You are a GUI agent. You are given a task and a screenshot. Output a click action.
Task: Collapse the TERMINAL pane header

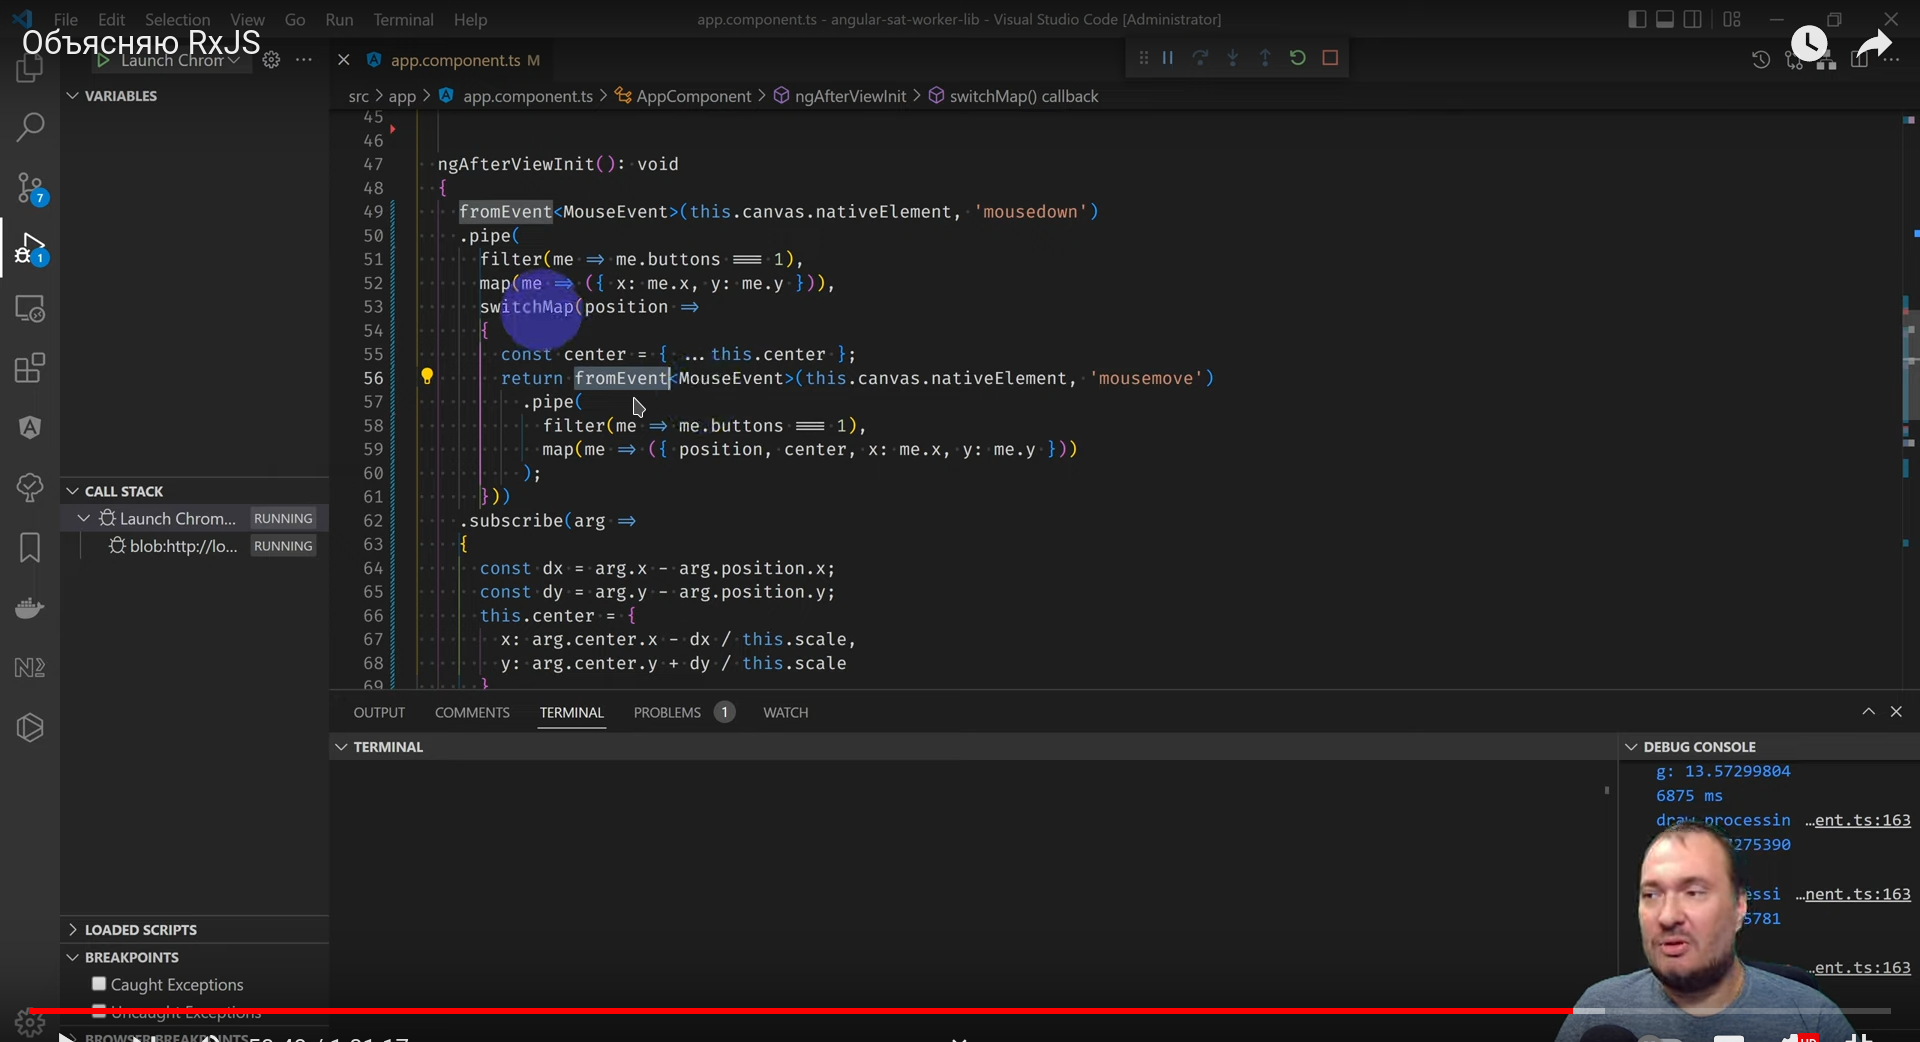pyautogui.click(x=342, y=747)
